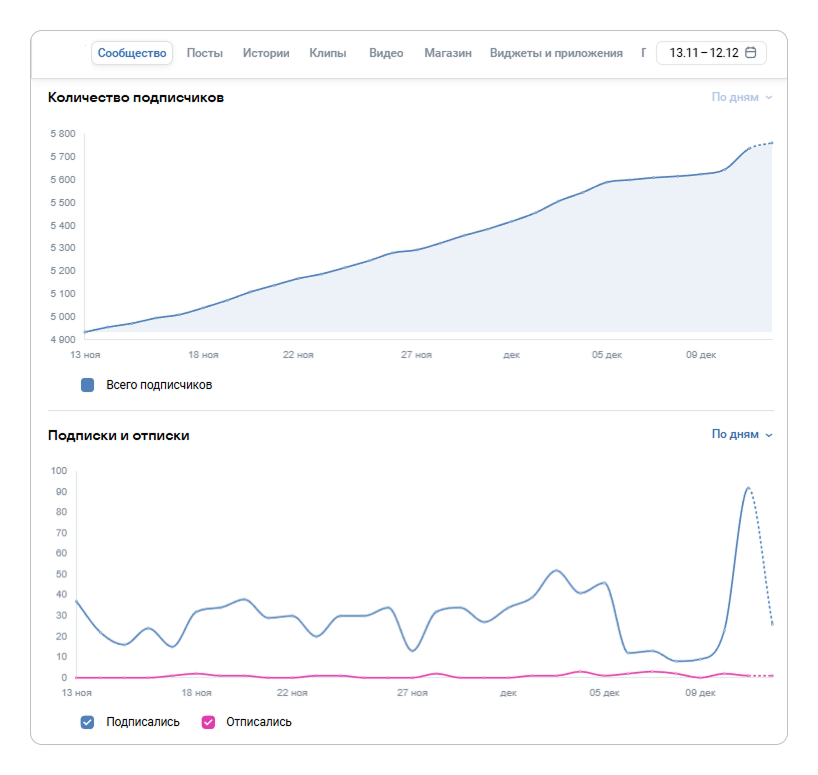Click the Всего подписчиков legend swatch
818x775 pixels.
[x=87, y=384]
